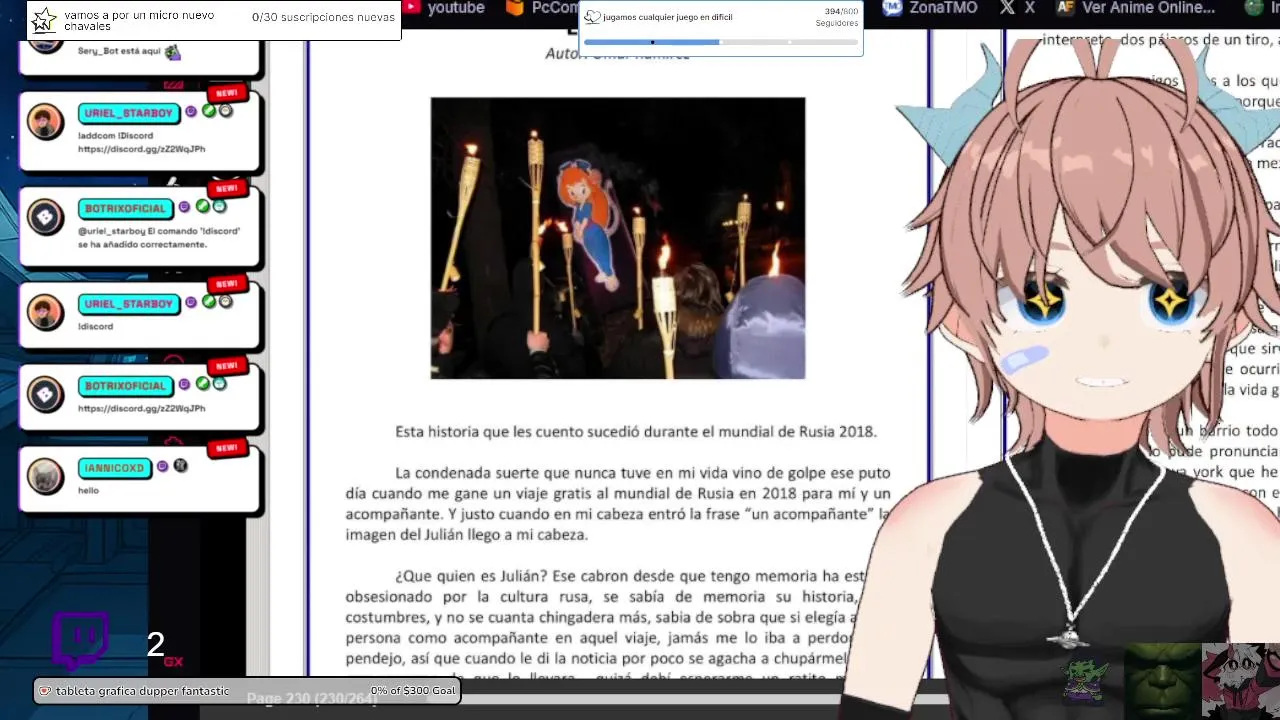Click IANNICOXD avatar beside hello message
Viewport: 1280px width, 720px height.
click(45, 477)
